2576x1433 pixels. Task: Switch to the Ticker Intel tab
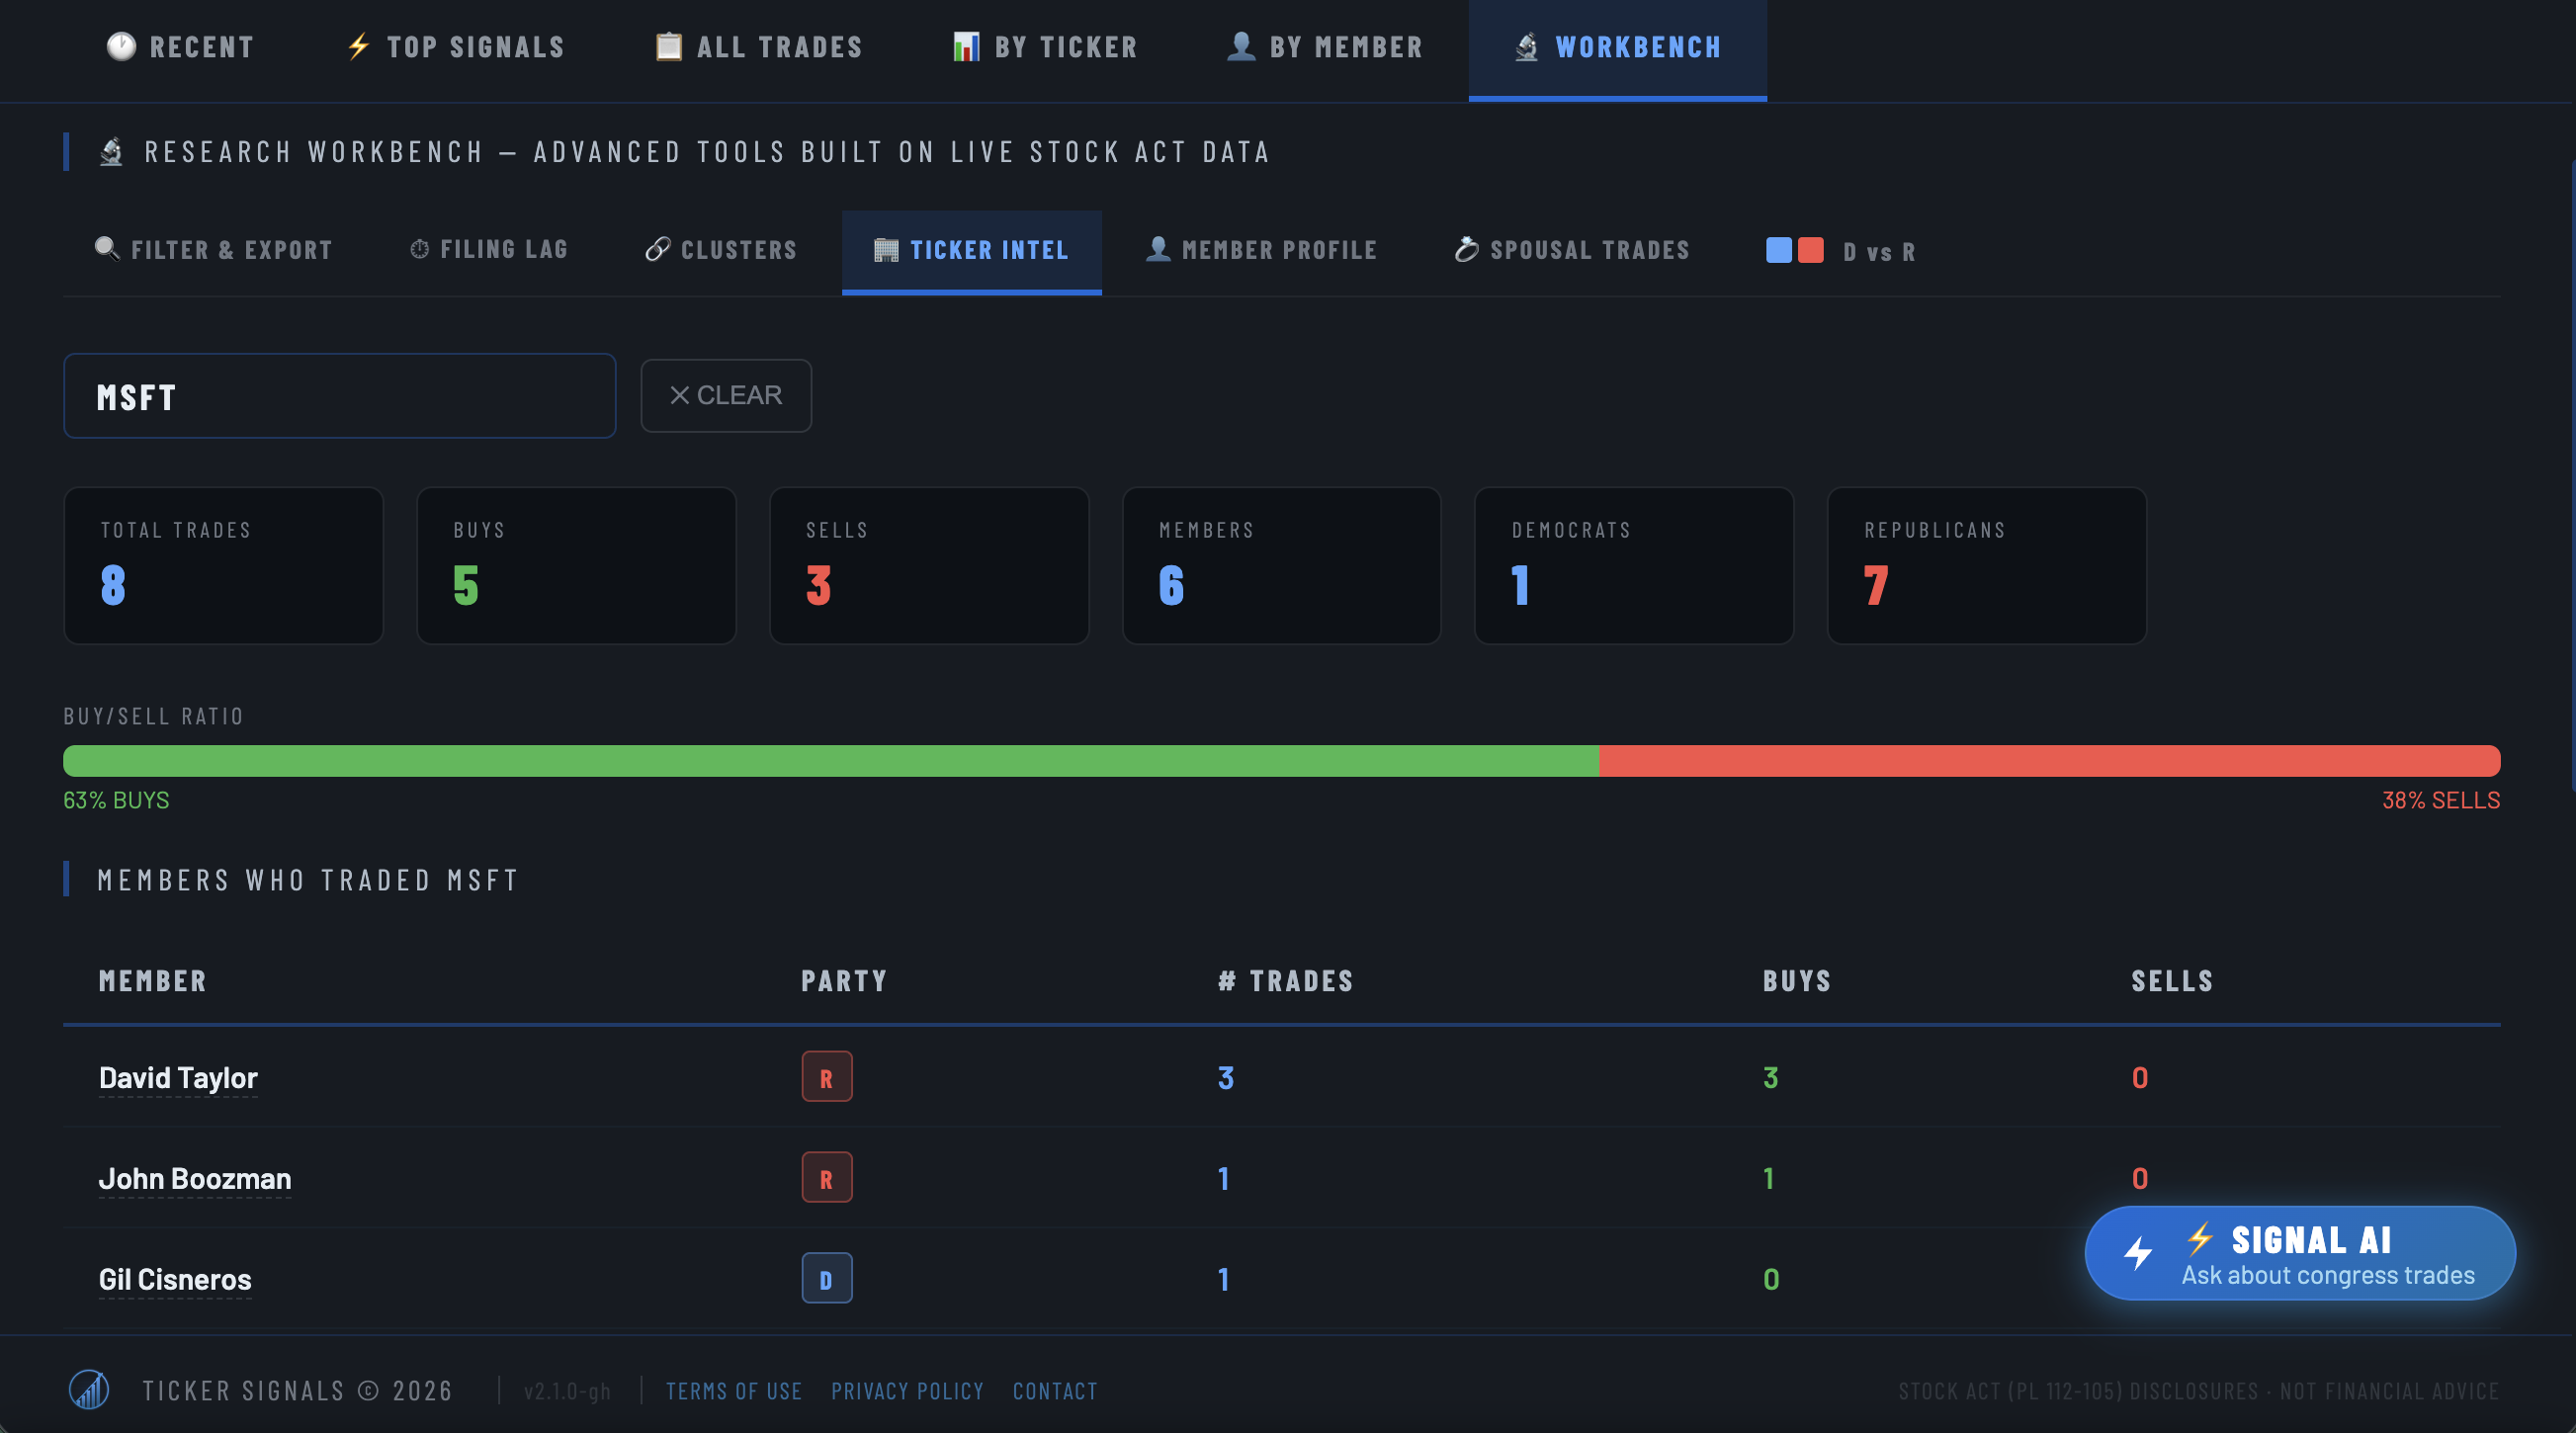(972, 250)
